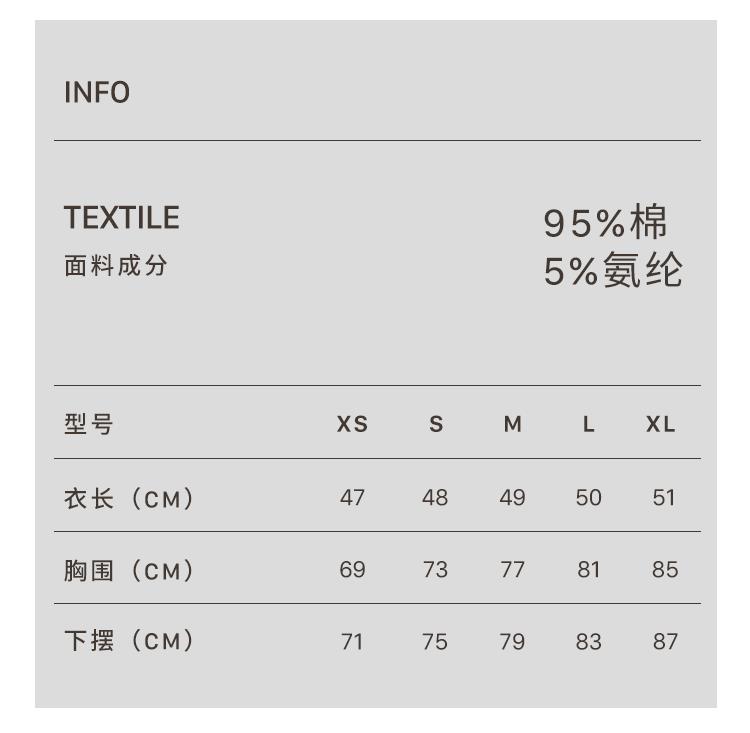Click the 胸围 (CM) row label

pyautogui.click(x=129, y=570)
